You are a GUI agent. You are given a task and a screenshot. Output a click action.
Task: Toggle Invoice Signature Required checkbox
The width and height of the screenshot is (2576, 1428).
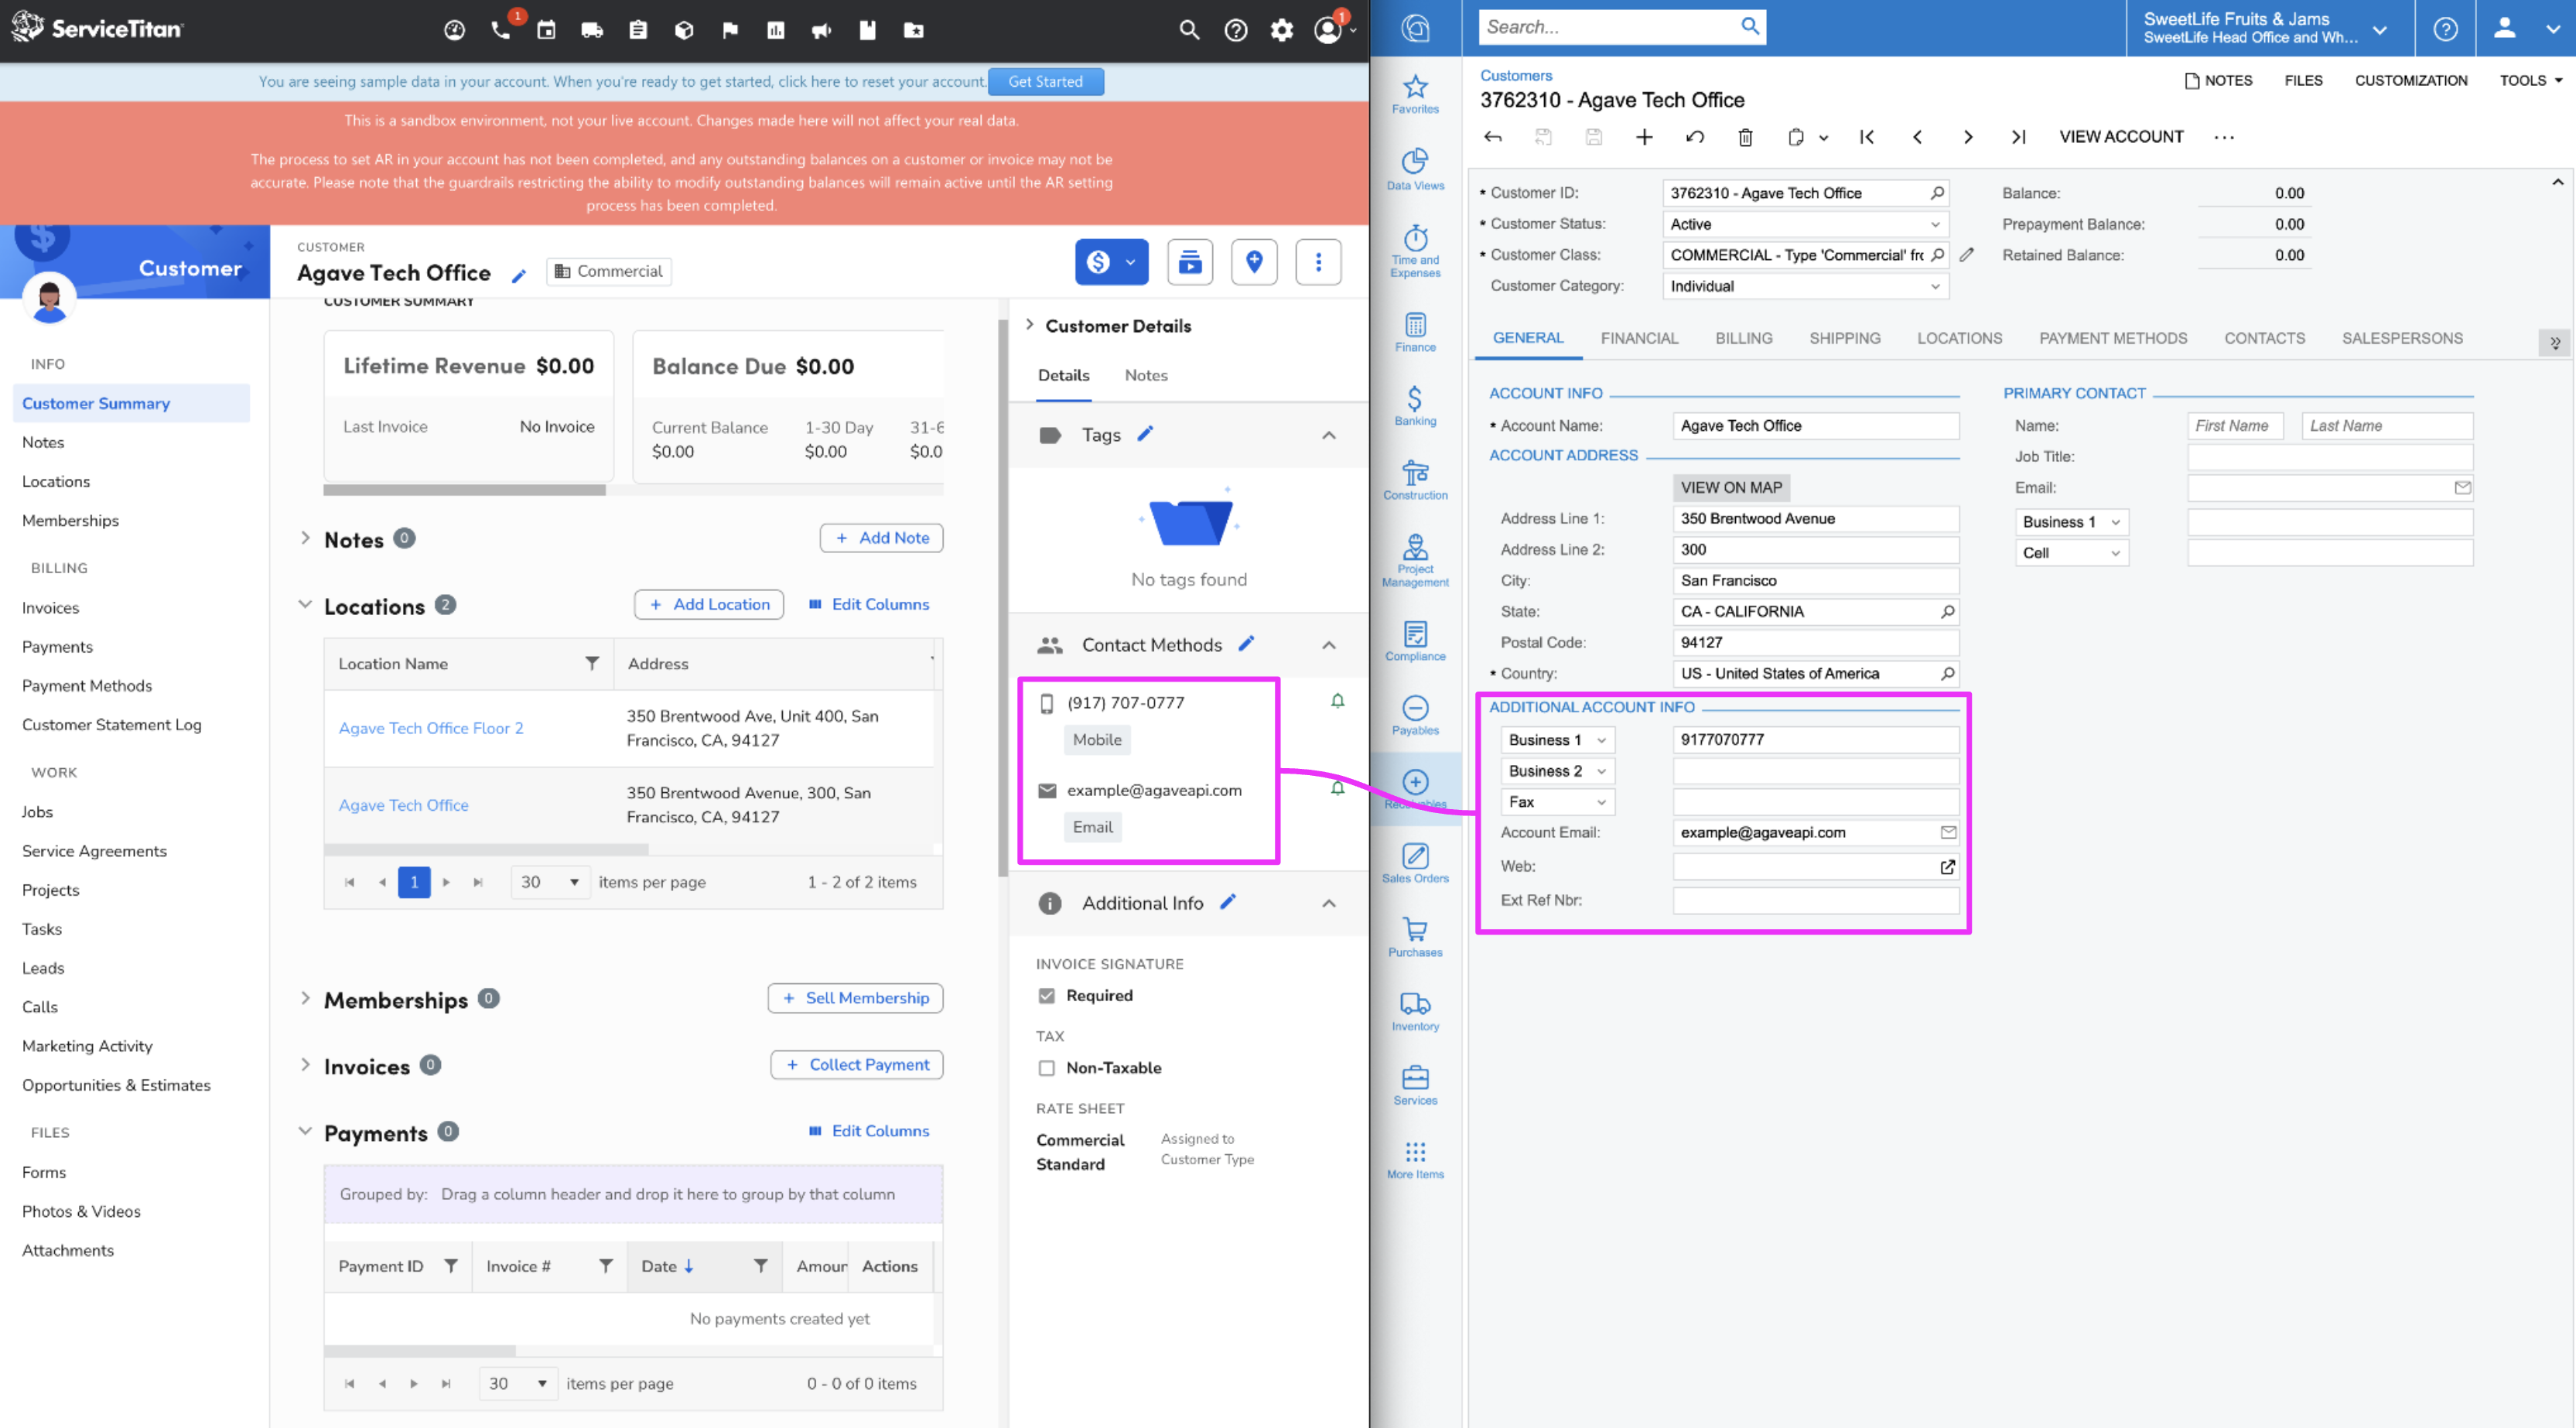pos(1046,996)
